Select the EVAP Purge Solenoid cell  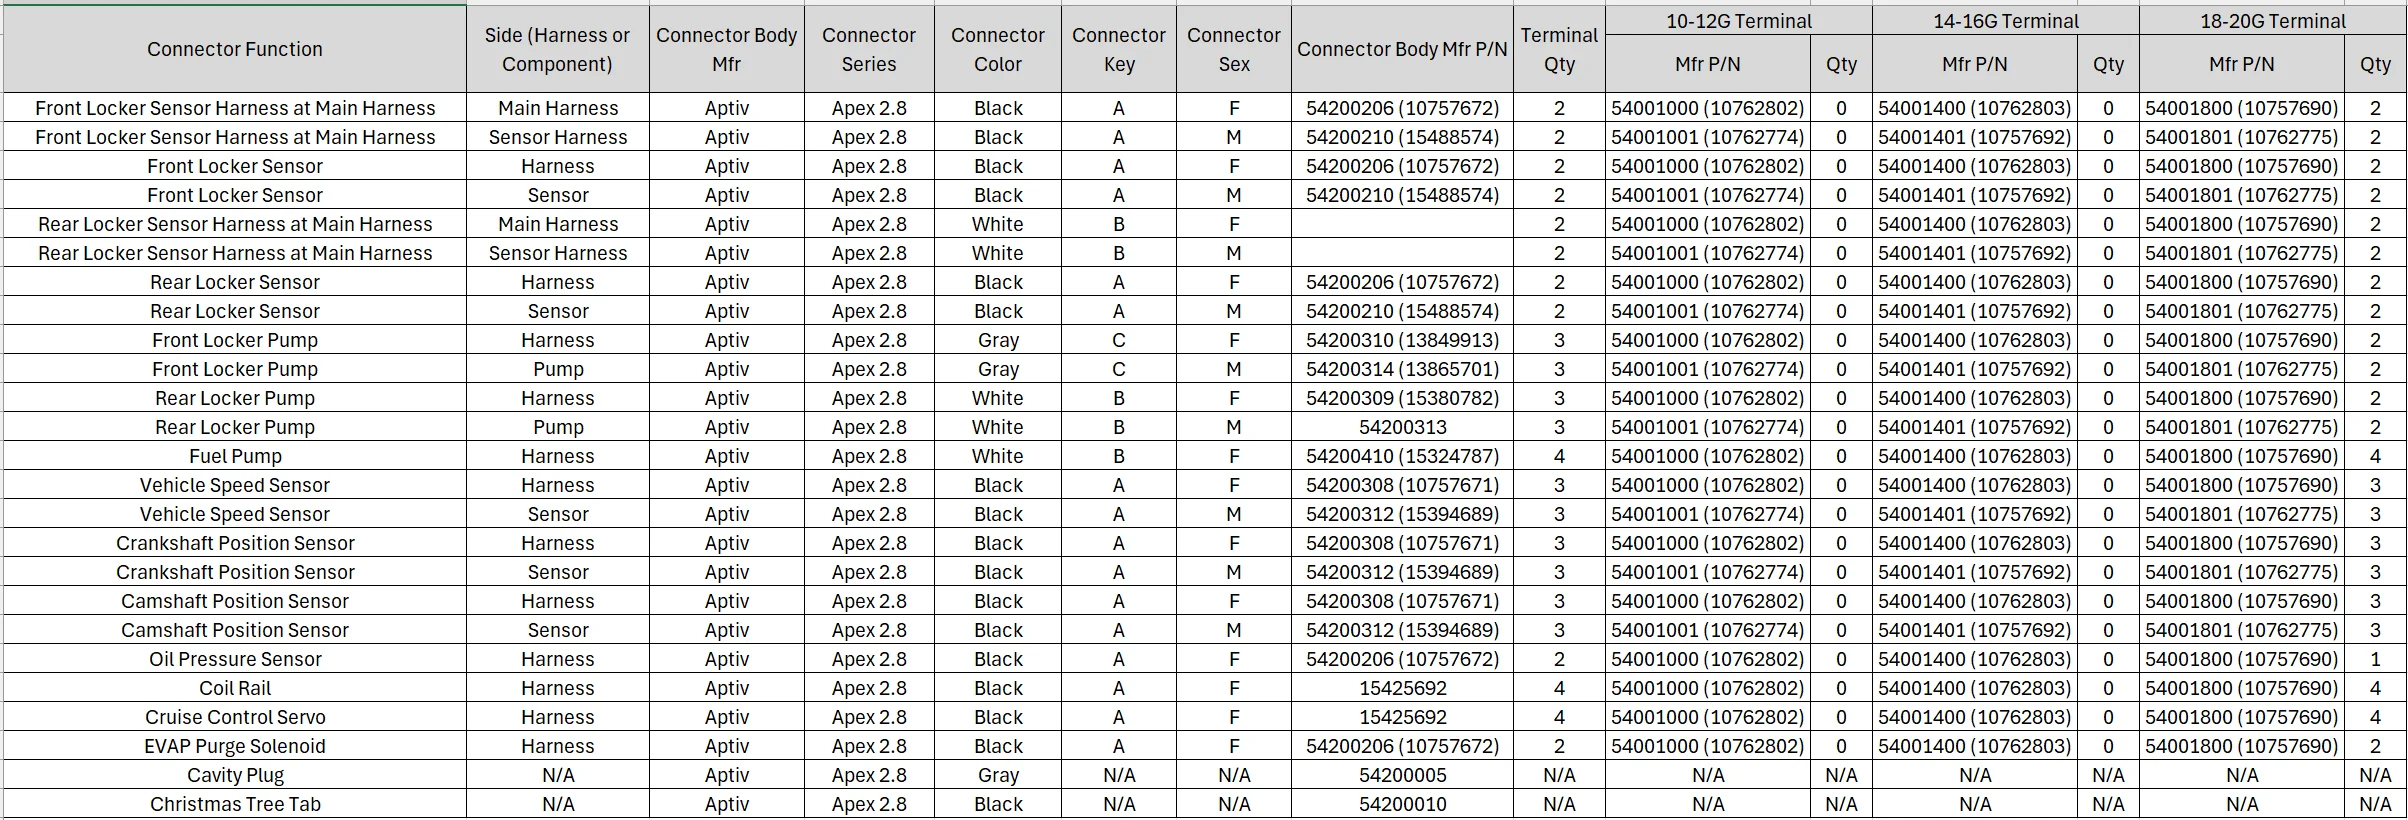pyautogui.click(x=234, y=746)
